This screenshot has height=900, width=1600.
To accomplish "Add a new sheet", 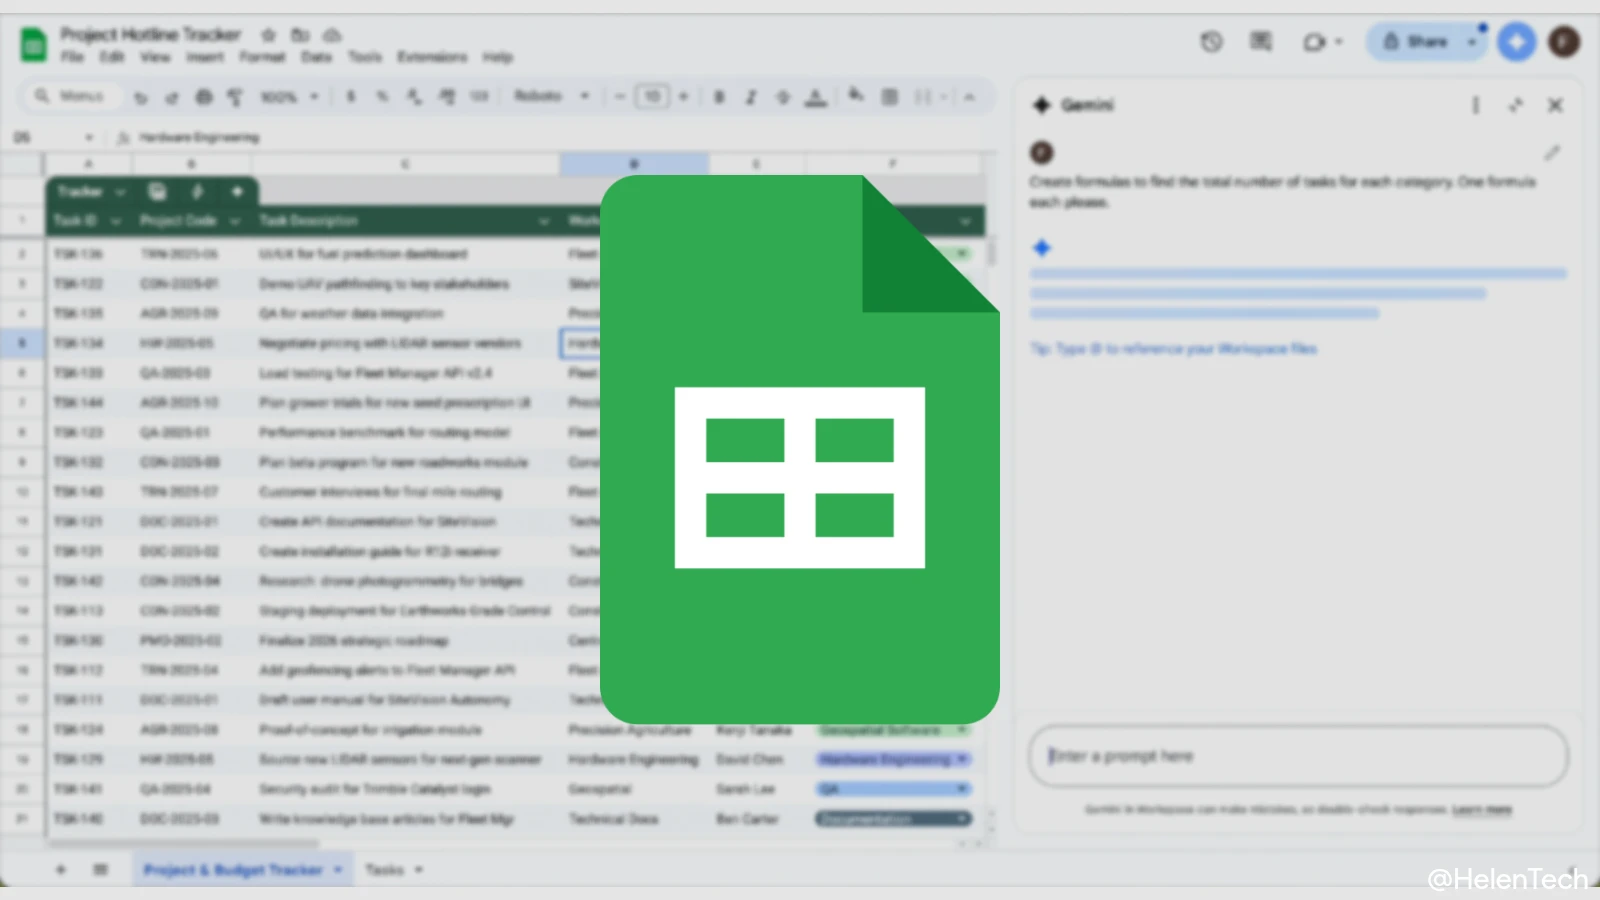I will (61, 870).
